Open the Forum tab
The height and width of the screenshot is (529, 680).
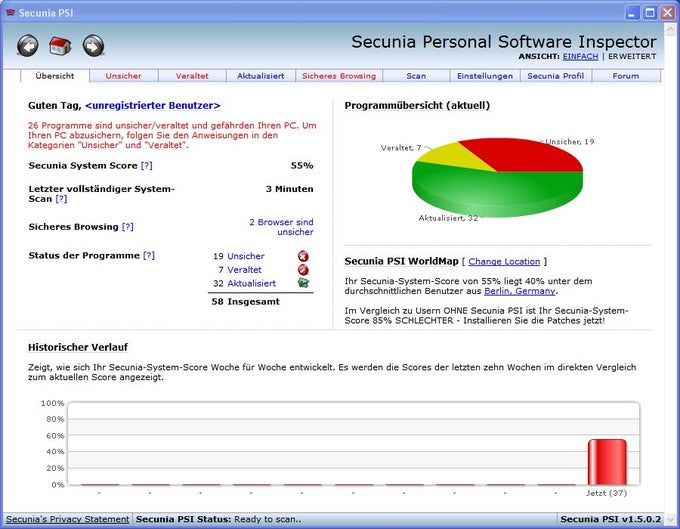[x=626, y=76]
